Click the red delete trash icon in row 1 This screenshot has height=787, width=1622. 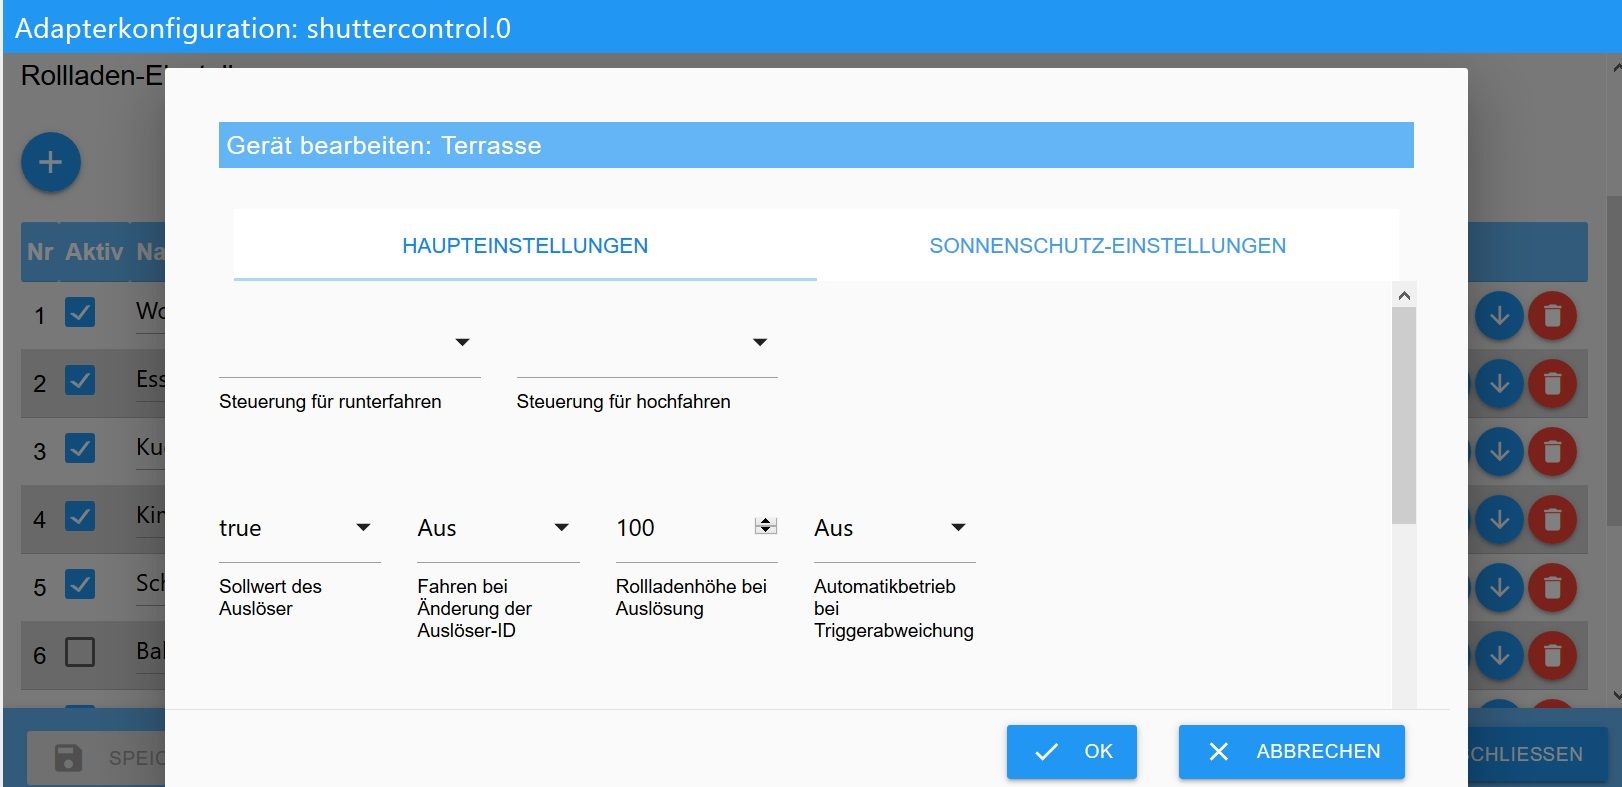(x=1552, y=316)
